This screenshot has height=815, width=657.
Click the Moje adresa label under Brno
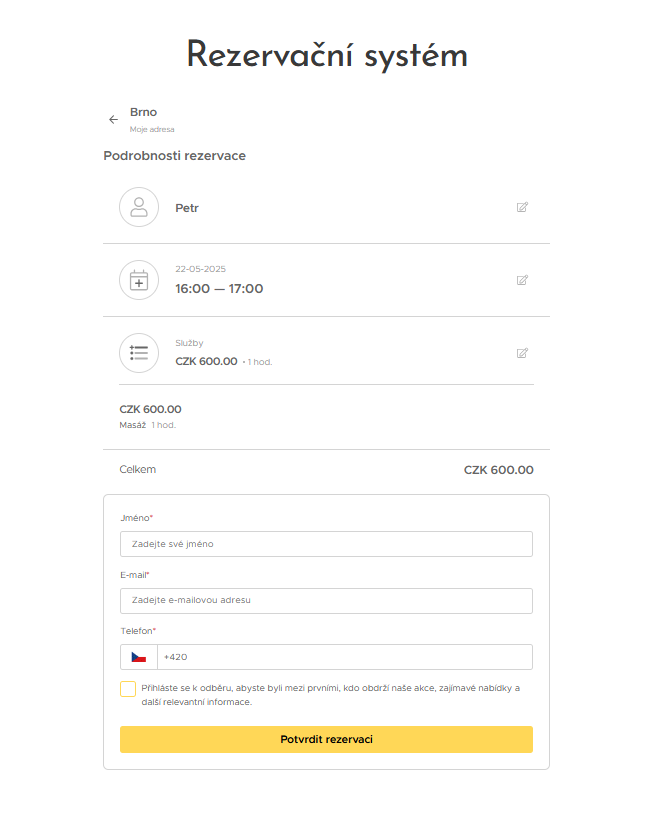152,129
